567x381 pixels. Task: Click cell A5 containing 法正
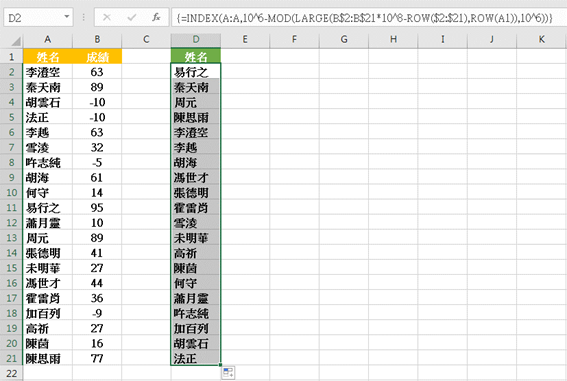48,117
